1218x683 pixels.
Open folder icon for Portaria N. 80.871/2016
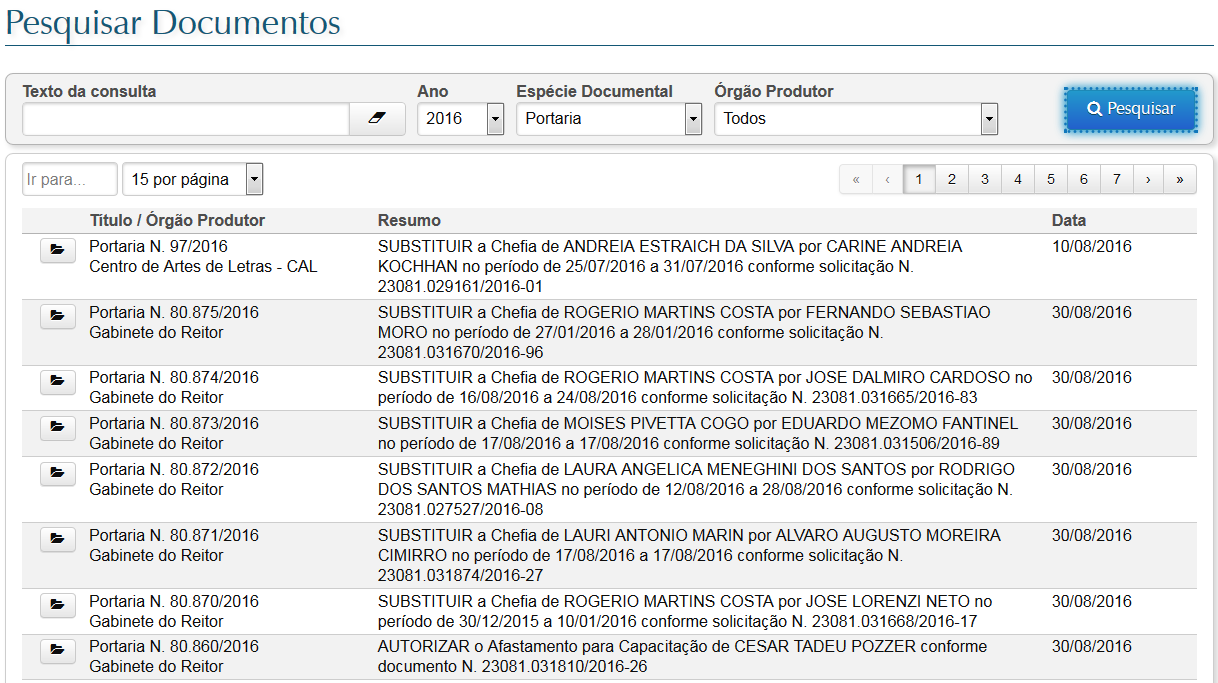point(57,539)
